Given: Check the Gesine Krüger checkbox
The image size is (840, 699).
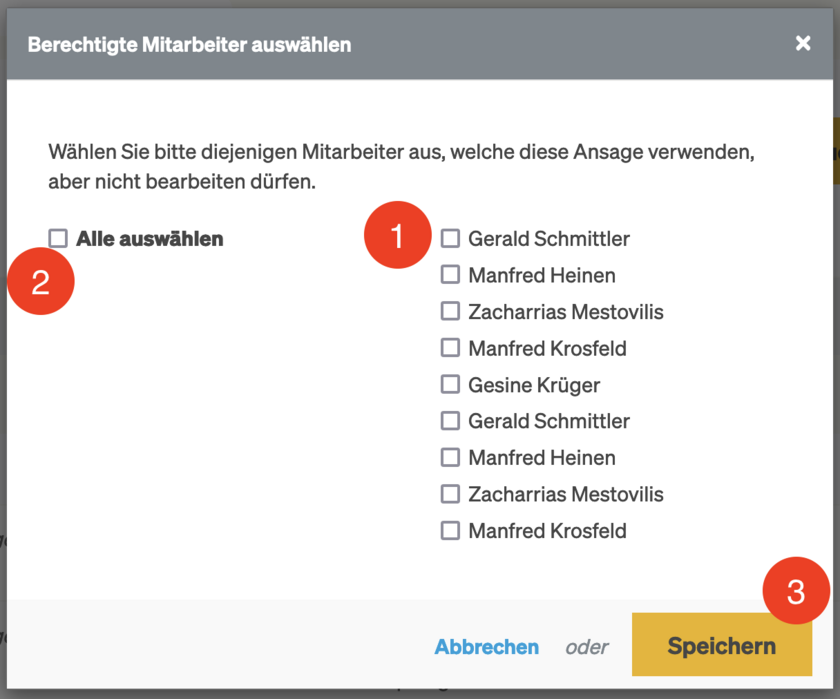Looking at the screenshot, I should tap(451, 384).
